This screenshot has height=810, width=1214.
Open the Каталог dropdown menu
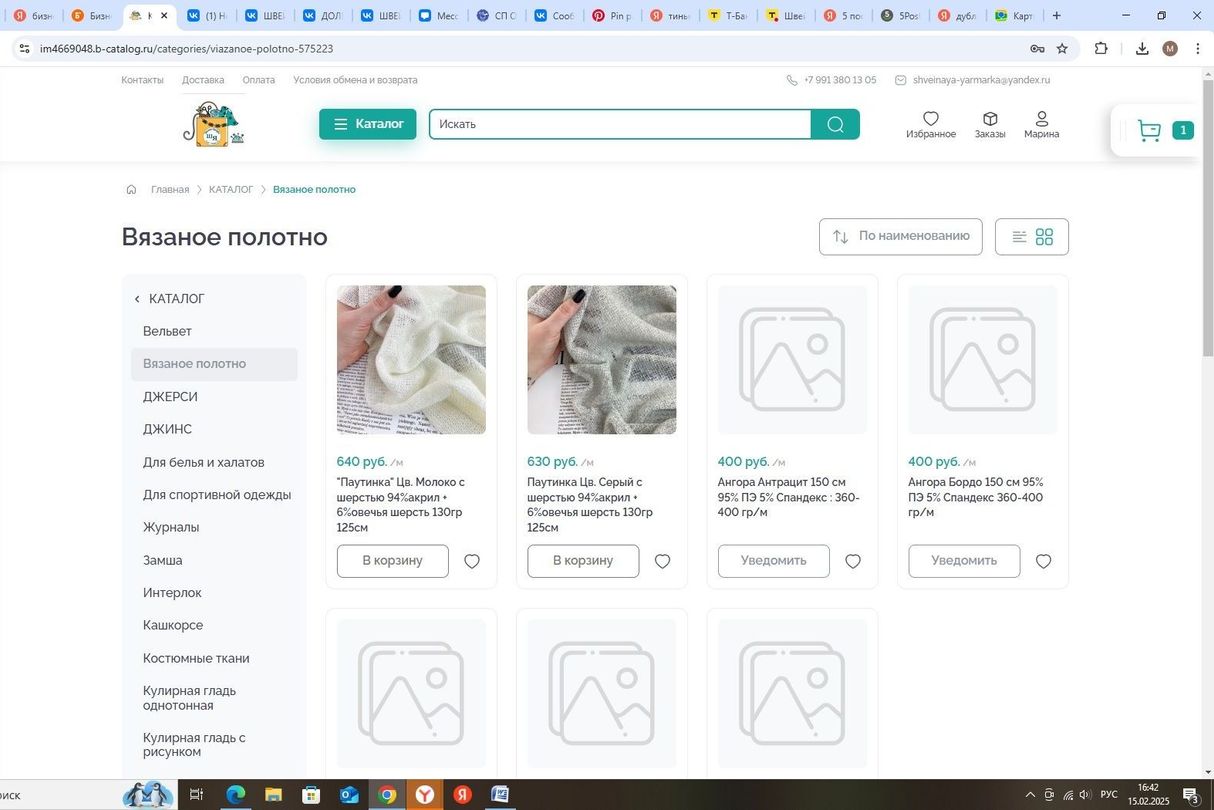(x=368, y=124)
